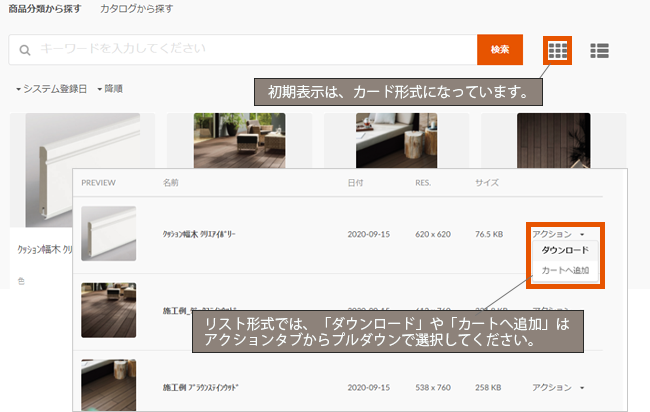Choose ダウンロード from the action menu
Image resolution: width=650 pixels, height=412 pixels.
[565, 250]
